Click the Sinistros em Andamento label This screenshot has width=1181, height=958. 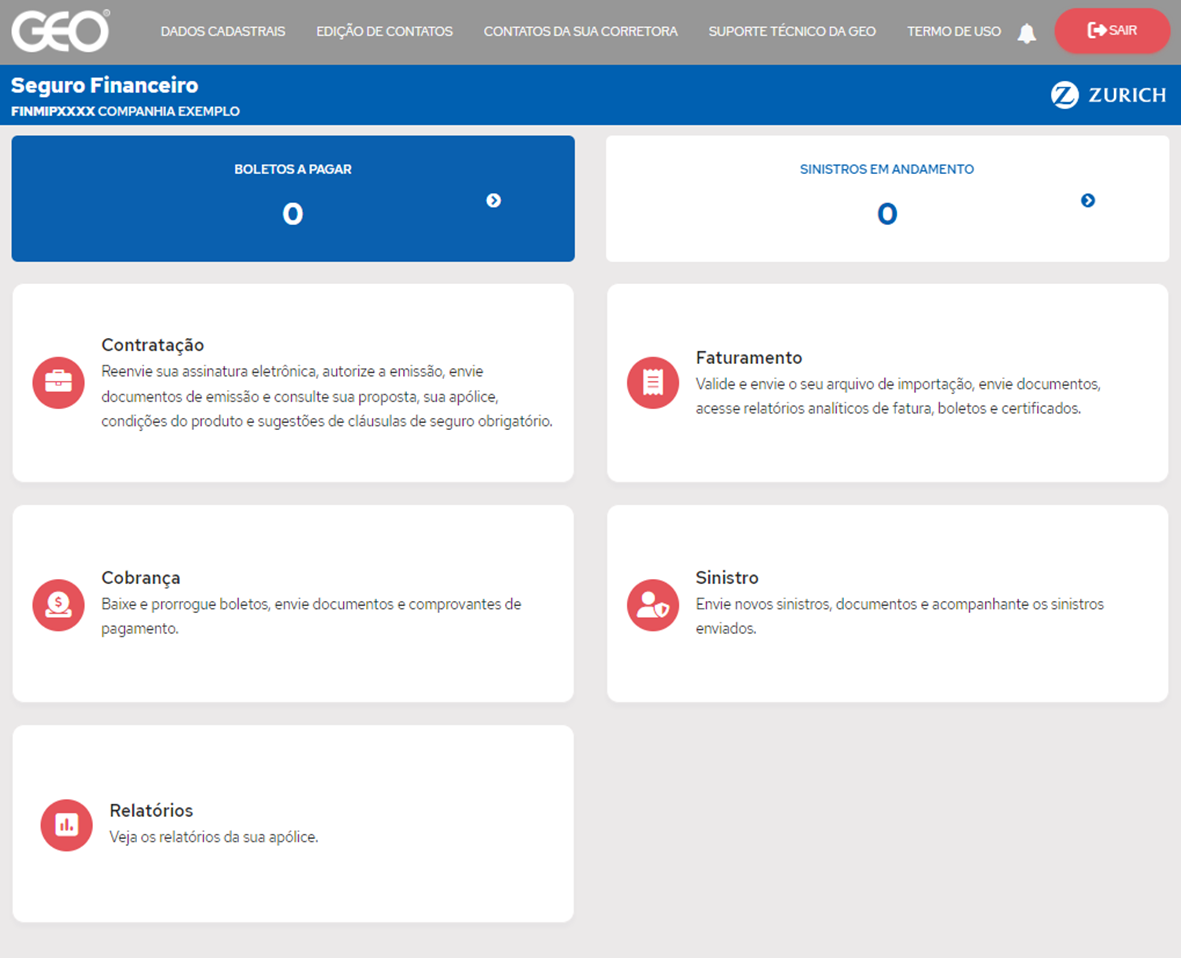[887, 169]
